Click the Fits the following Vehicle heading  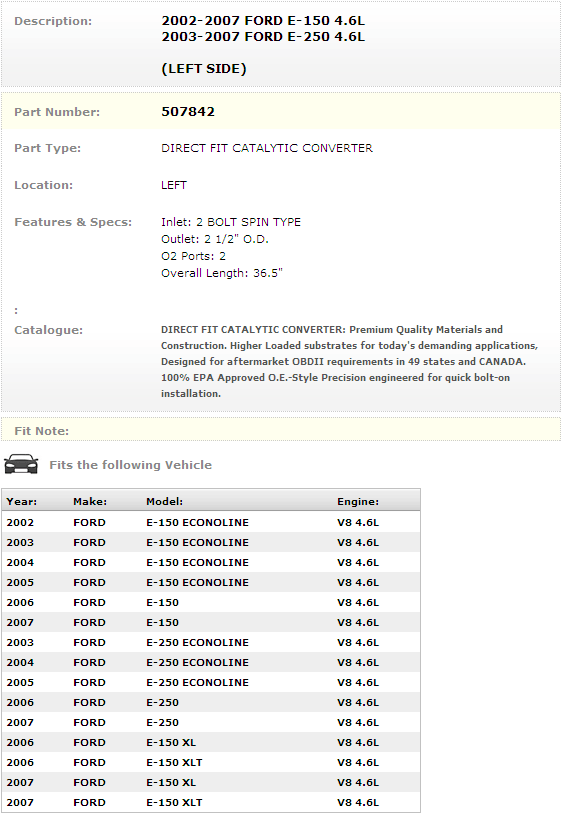coord(131,465)
